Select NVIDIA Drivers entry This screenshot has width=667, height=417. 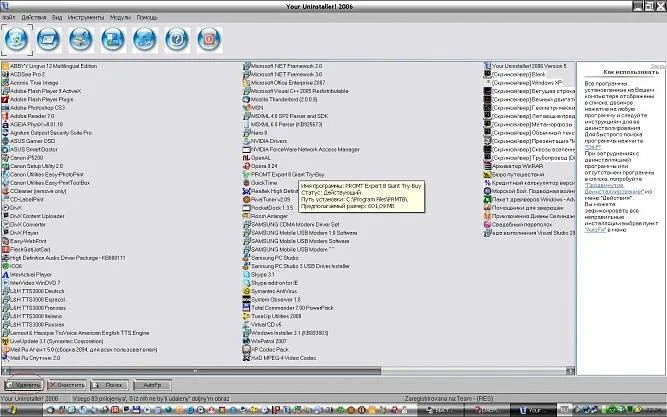pyautogui.click(x=265, y=141)
